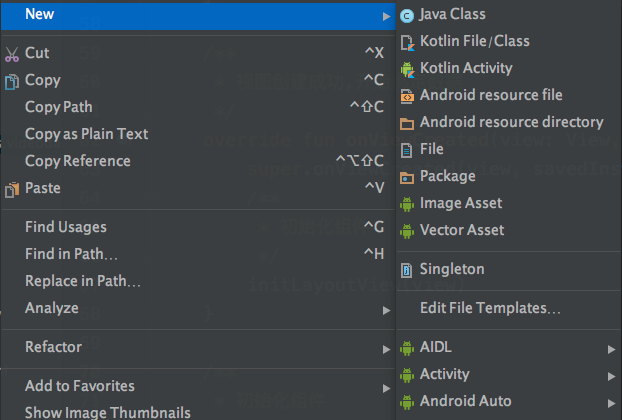
Task: Click the Android resource directory folder icon
Action: tap(407, 124)
